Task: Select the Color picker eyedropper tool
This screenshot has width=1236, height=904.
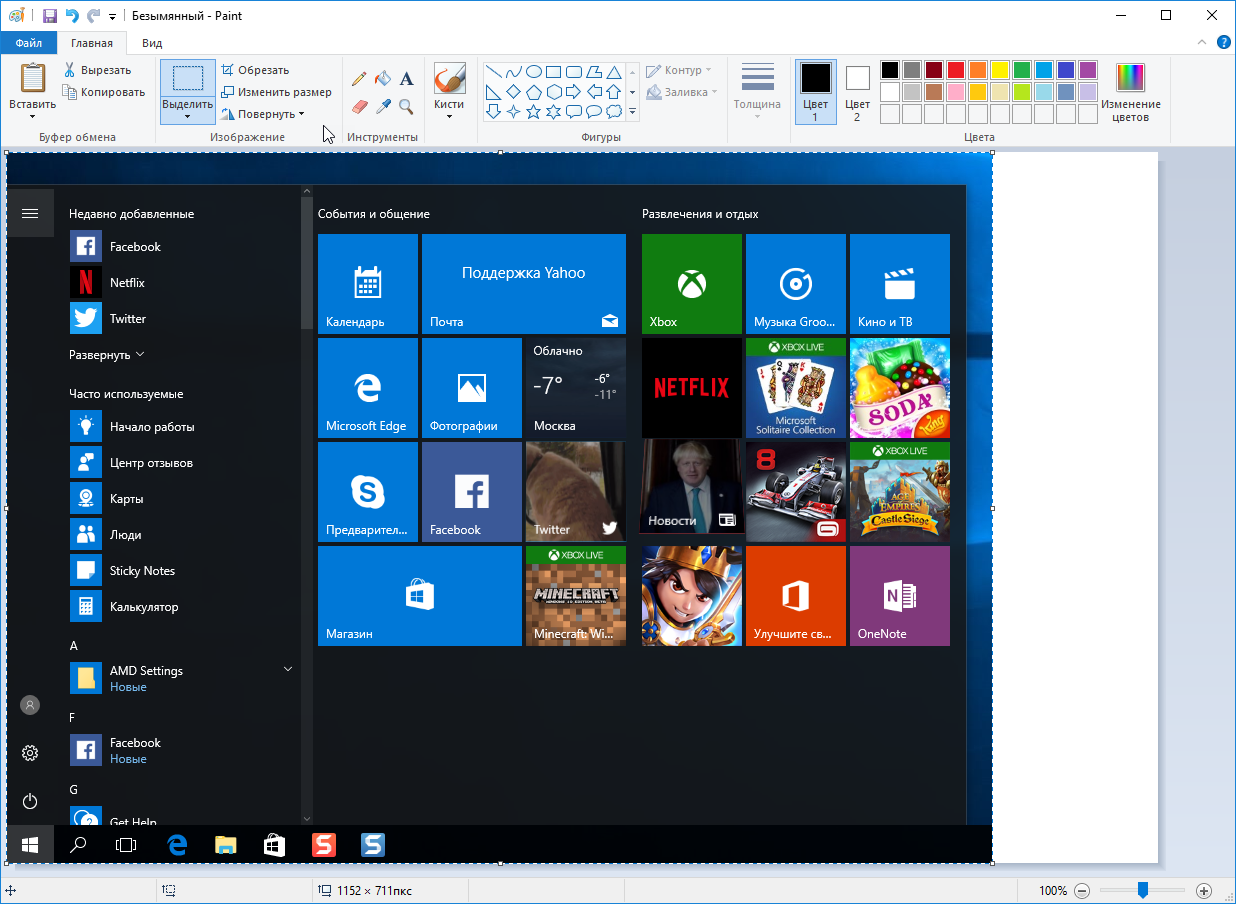Action: 384,106
